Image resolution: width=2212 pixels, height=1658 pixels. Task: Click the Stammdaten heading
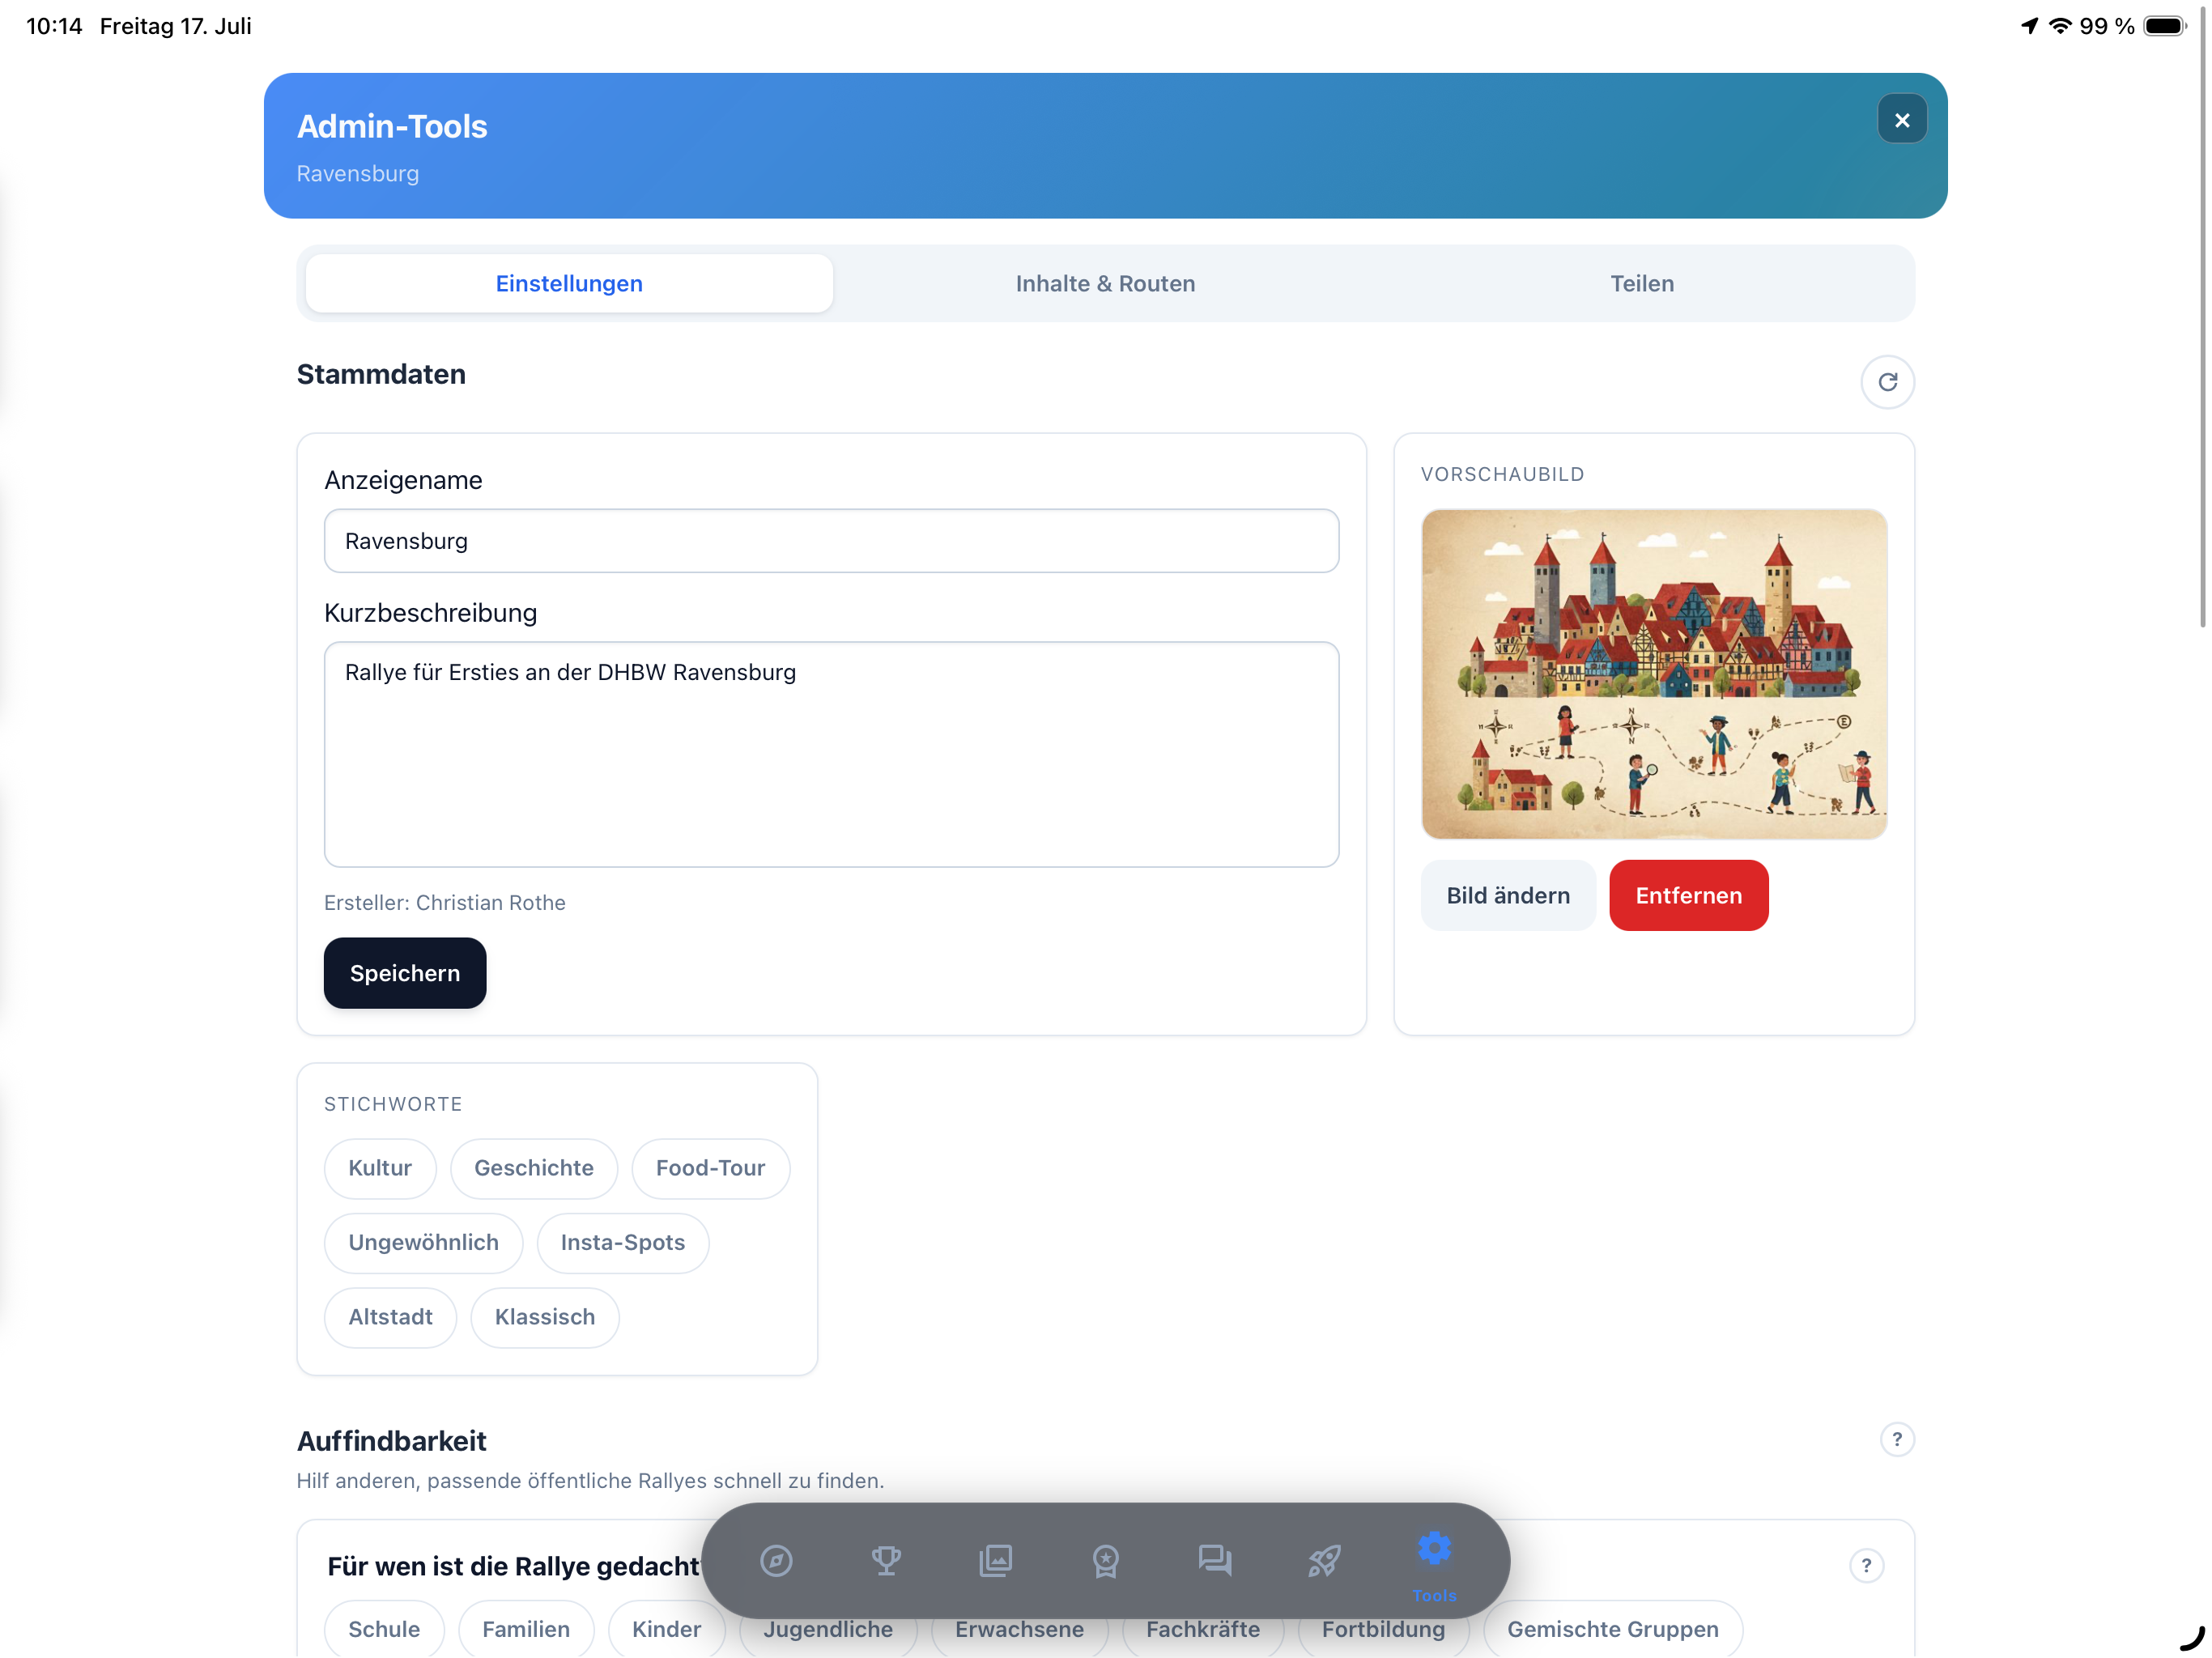pos(381,374)
